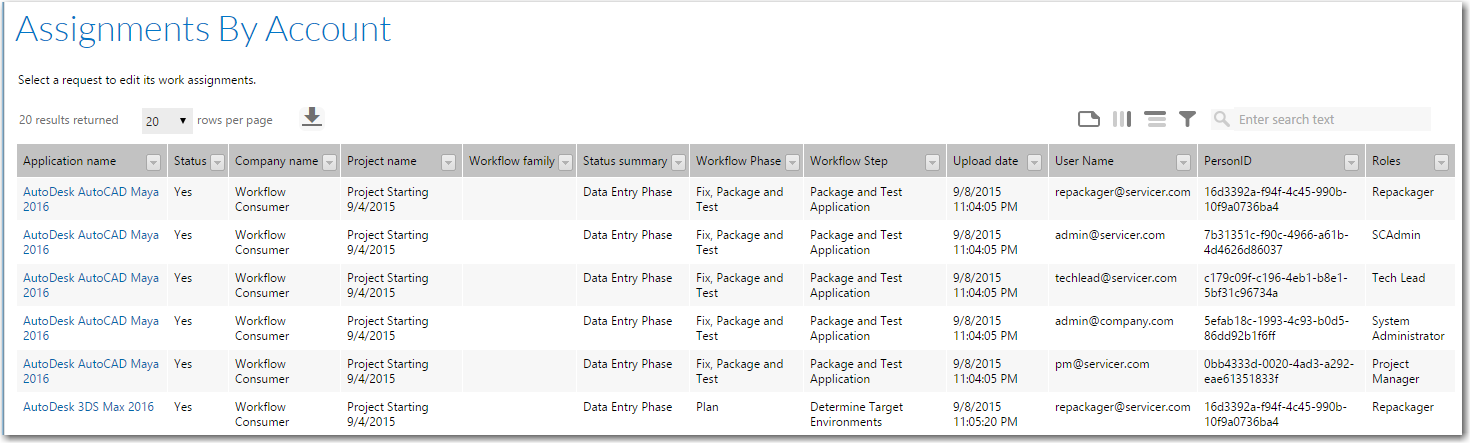Open Status summary column filter arrow
The image size is (1470, 443).
click(679, 162)
